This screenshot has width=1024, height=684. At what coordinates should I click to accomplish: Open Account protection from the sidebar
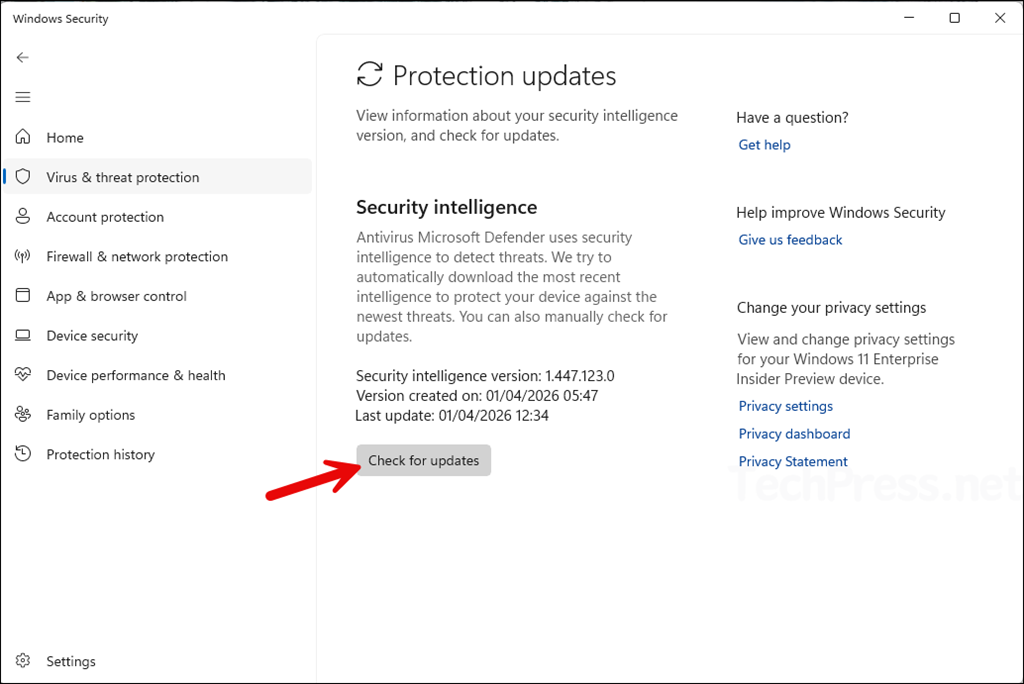coord(105,216)
